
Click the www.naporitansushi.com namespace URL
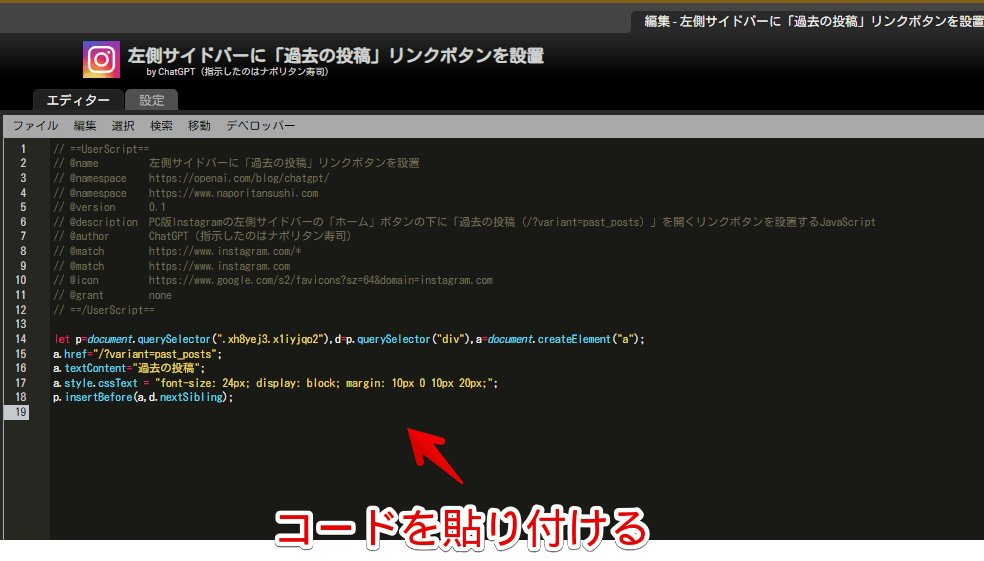(x=233, y=193)
